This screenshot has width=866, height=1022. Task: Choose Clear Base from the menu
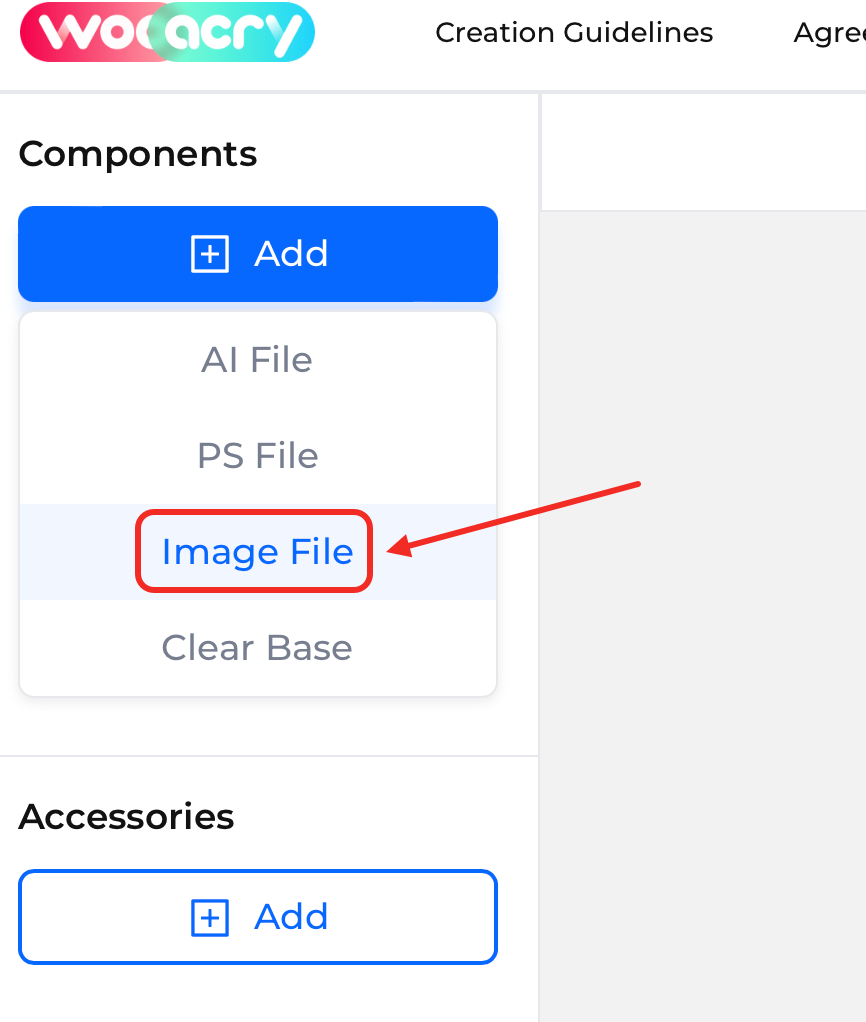click(257, 648)
